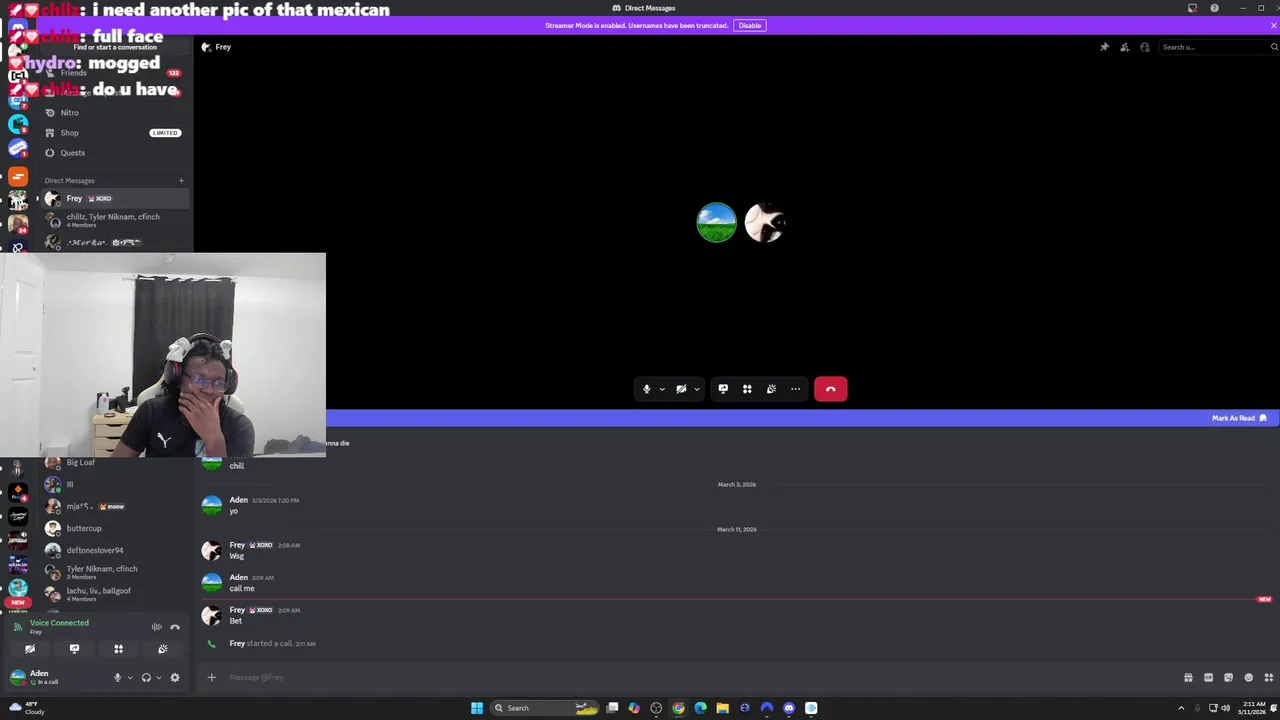
Task: Click Voice Connected status text
Action: click(59, 623)
